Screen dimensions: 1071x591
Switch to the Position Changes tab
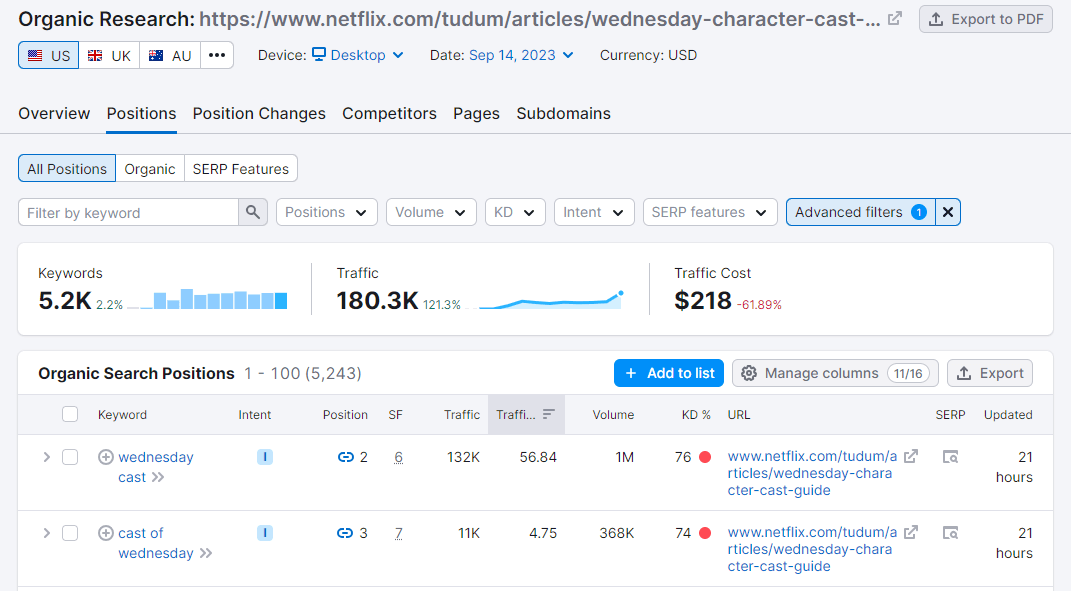[259, 113]
